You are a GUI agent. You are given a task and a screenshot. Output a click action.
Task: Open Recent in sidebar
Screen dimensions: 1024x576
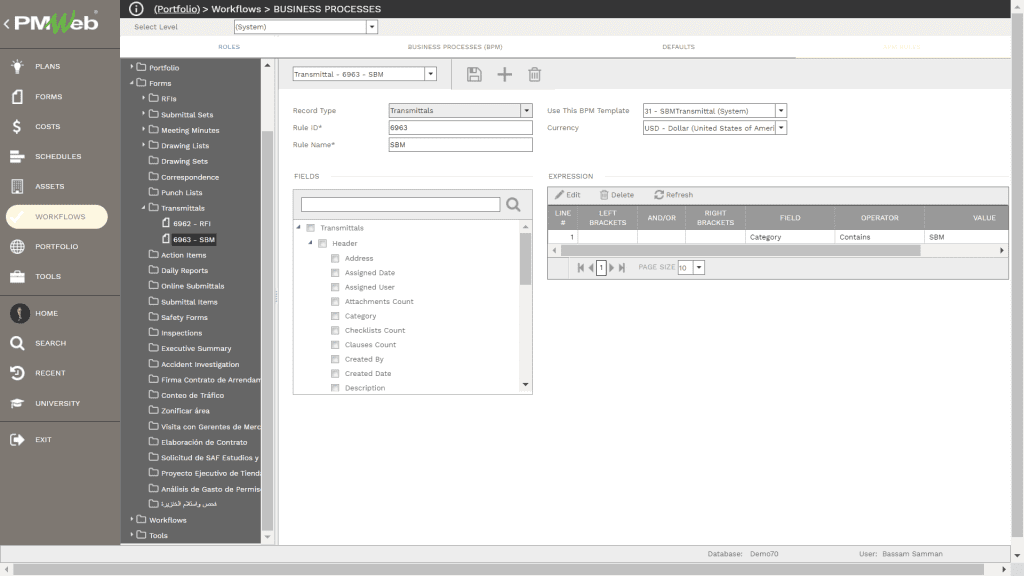(50, 373)
